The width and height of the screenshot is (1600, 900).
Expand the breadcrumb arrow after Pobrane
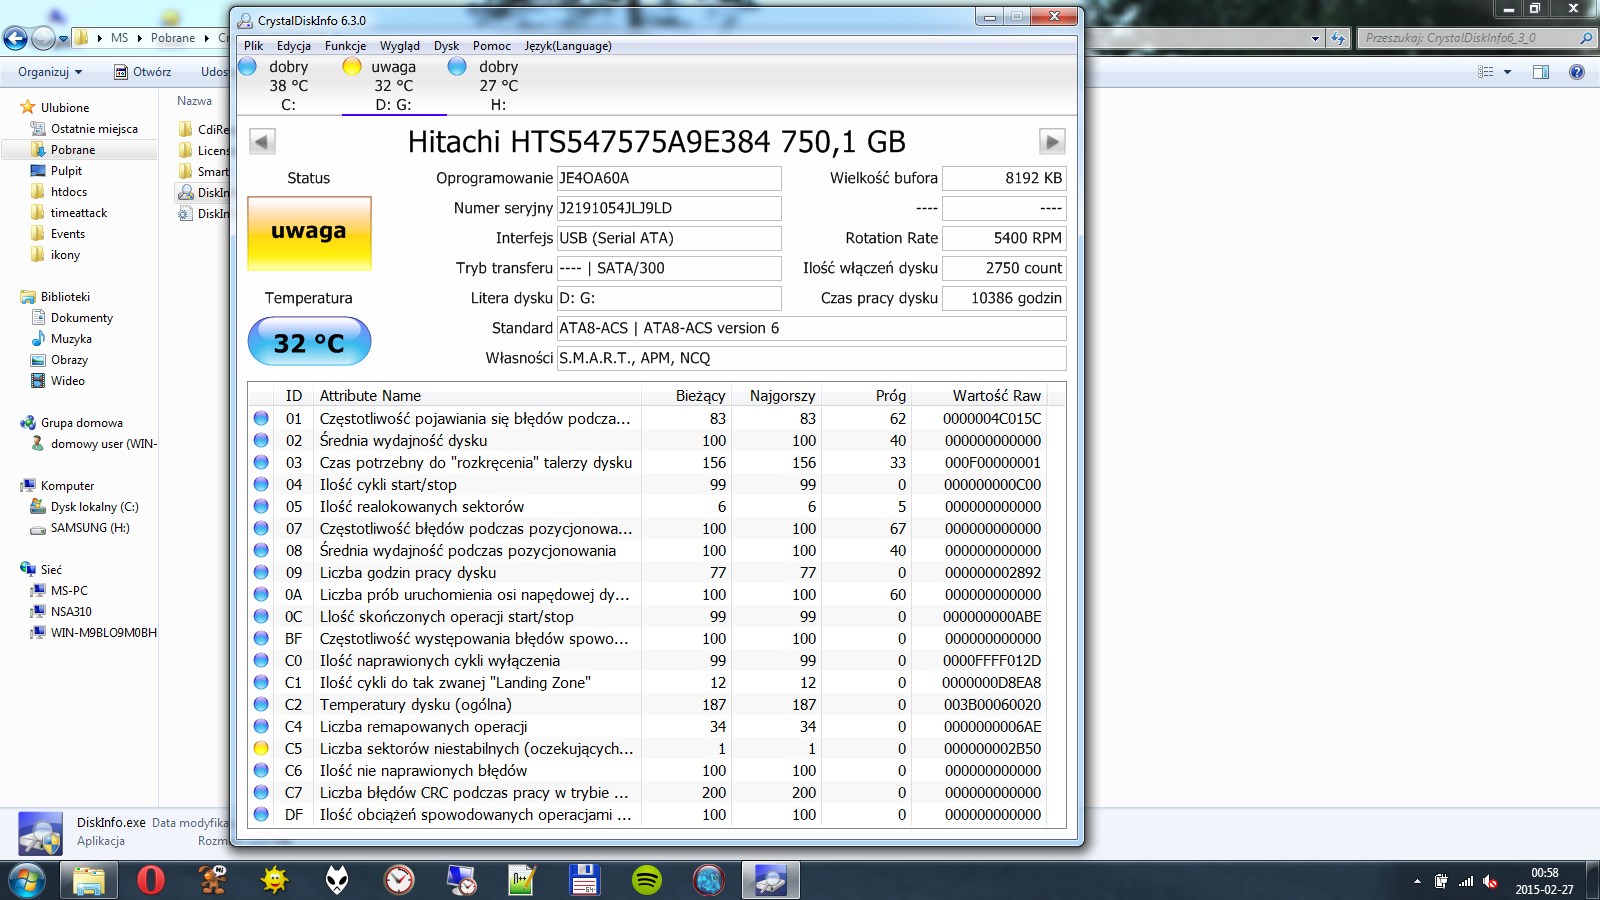[207, 38]
